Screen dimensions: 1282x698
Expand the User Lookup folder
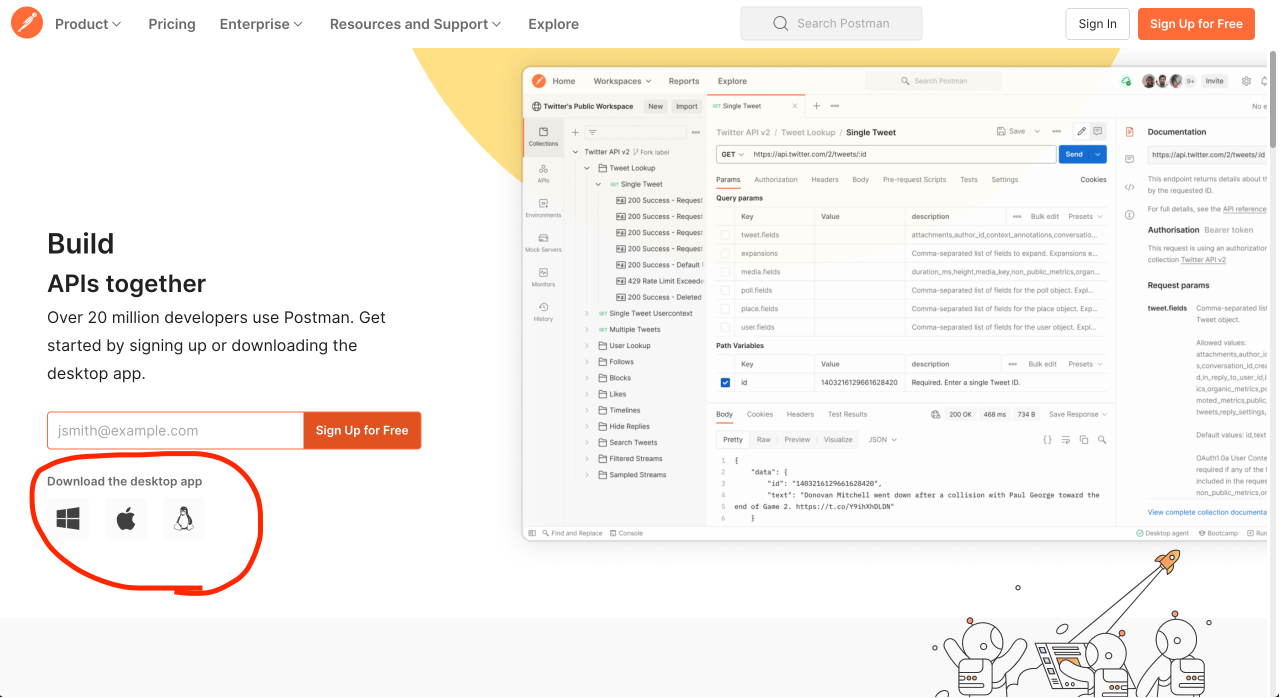point(588,346)
